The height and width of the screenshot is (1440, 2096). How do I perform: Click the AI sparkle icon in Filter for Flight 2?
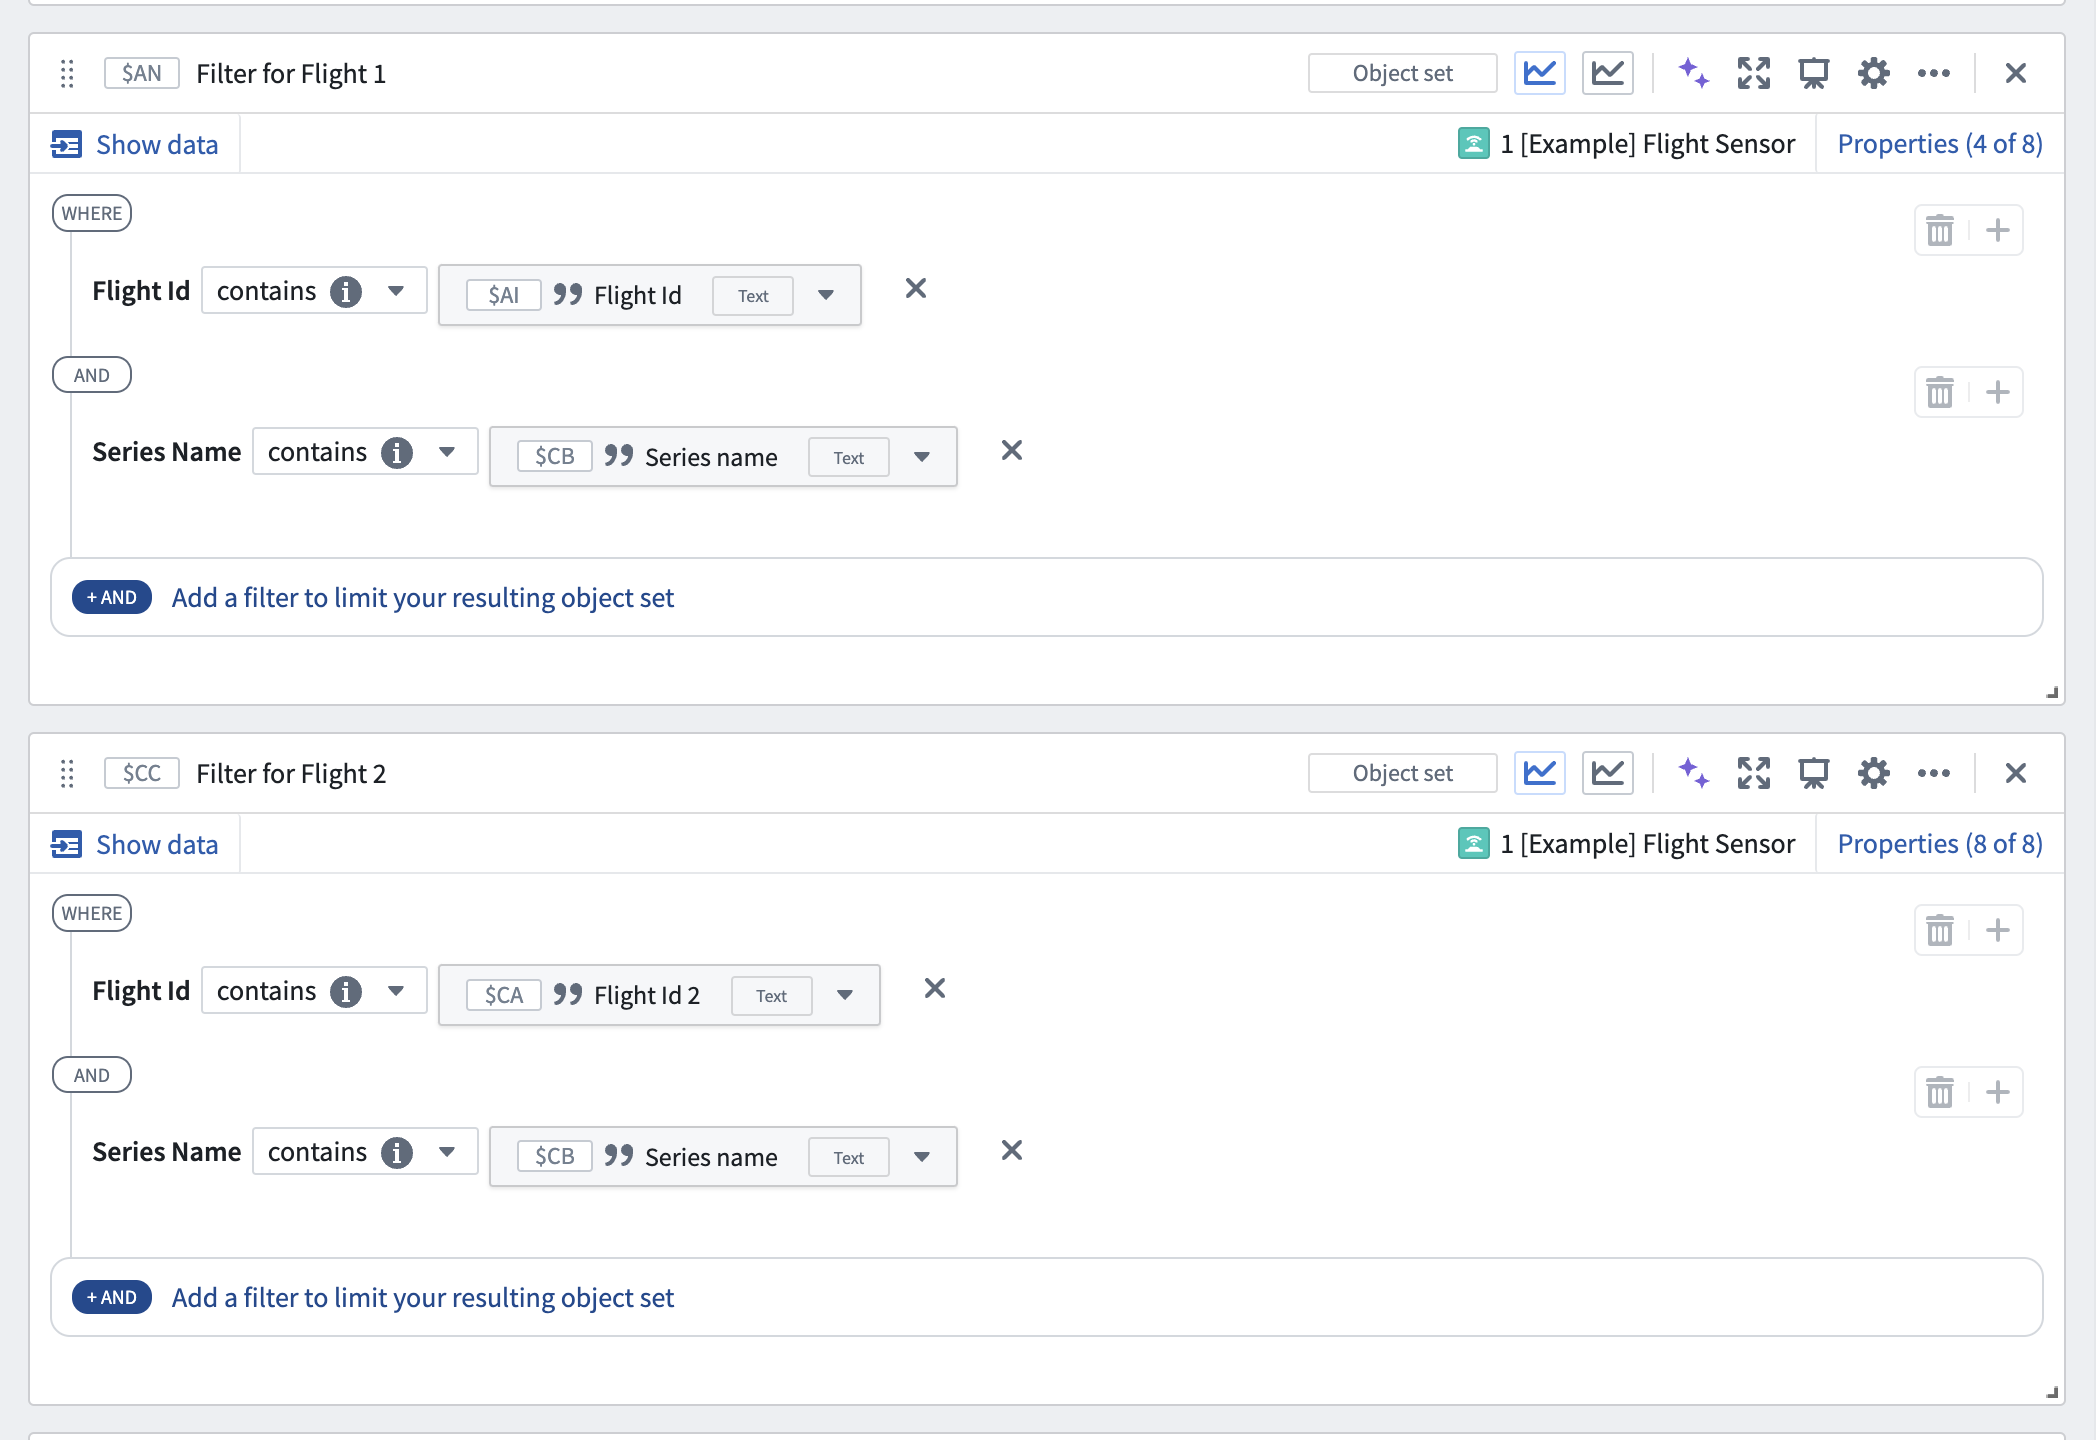(1694, 773)
